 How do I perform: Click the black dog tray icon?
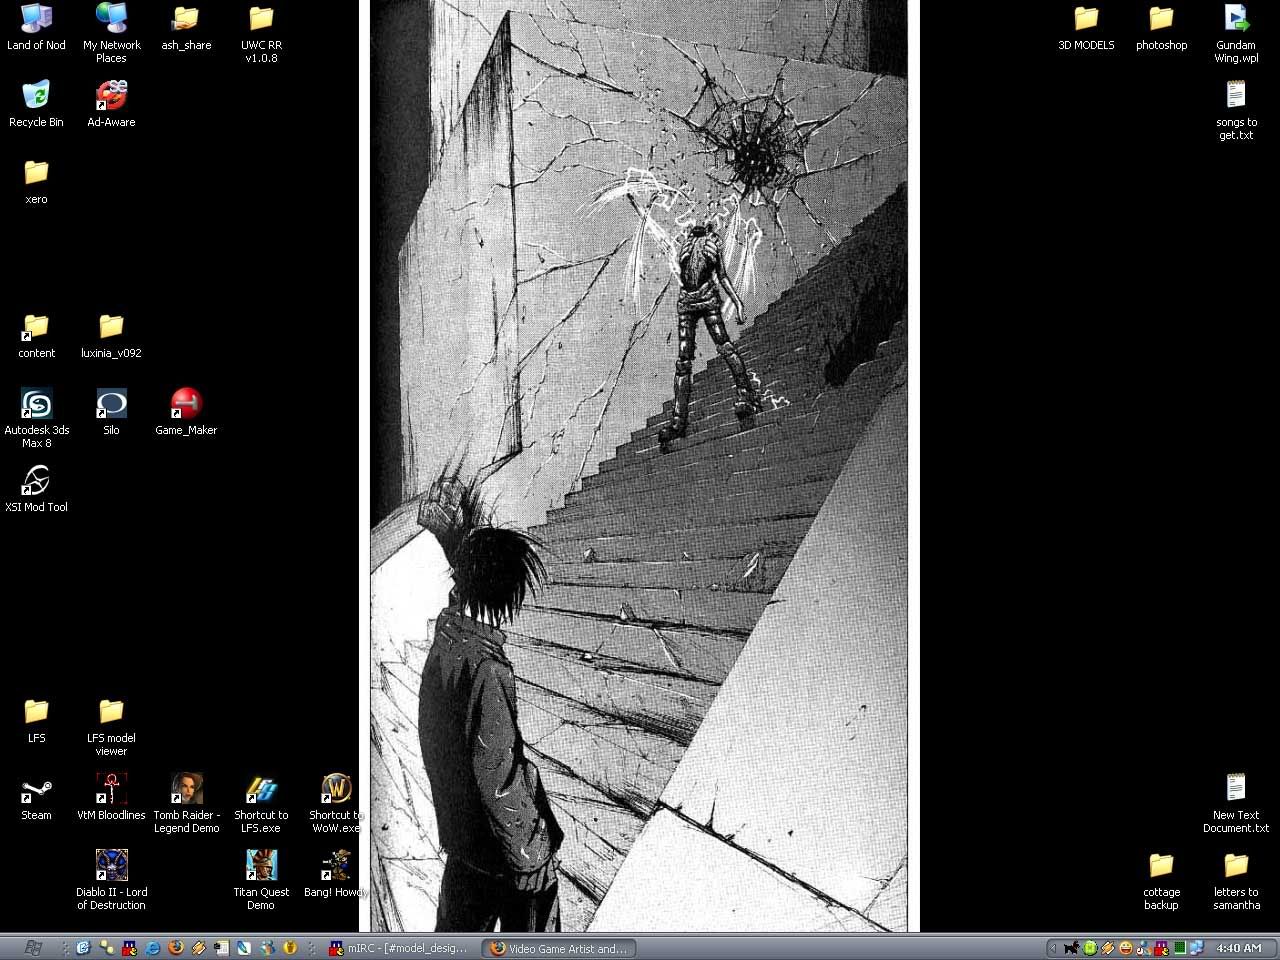tap(1072, 948)
